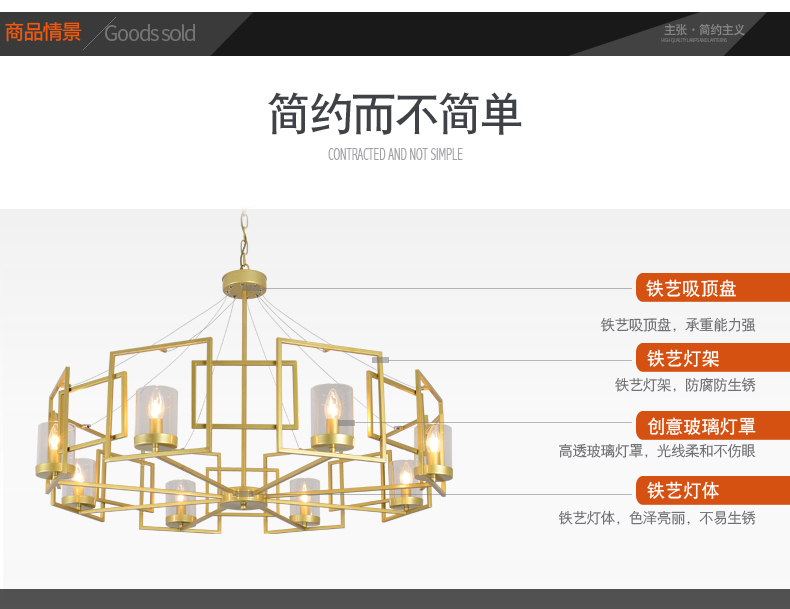Click the 商品情景 header title
790x609 pixels.
coord(43,32)
